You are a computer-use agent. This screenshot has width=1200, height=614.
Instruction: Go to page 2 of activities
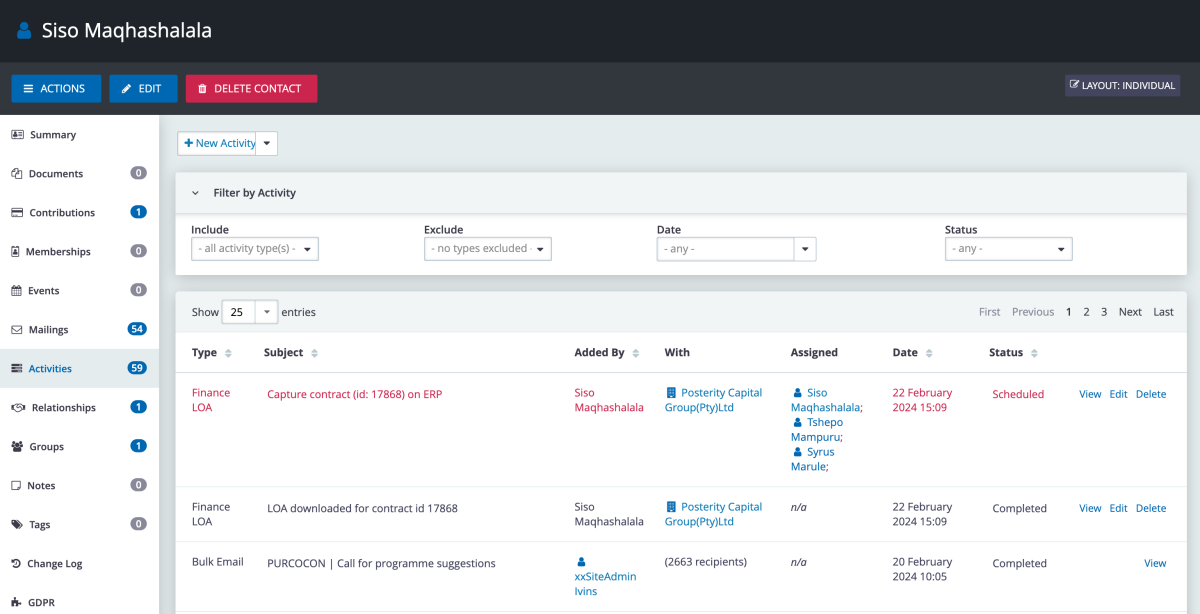tap(1086, 311)
